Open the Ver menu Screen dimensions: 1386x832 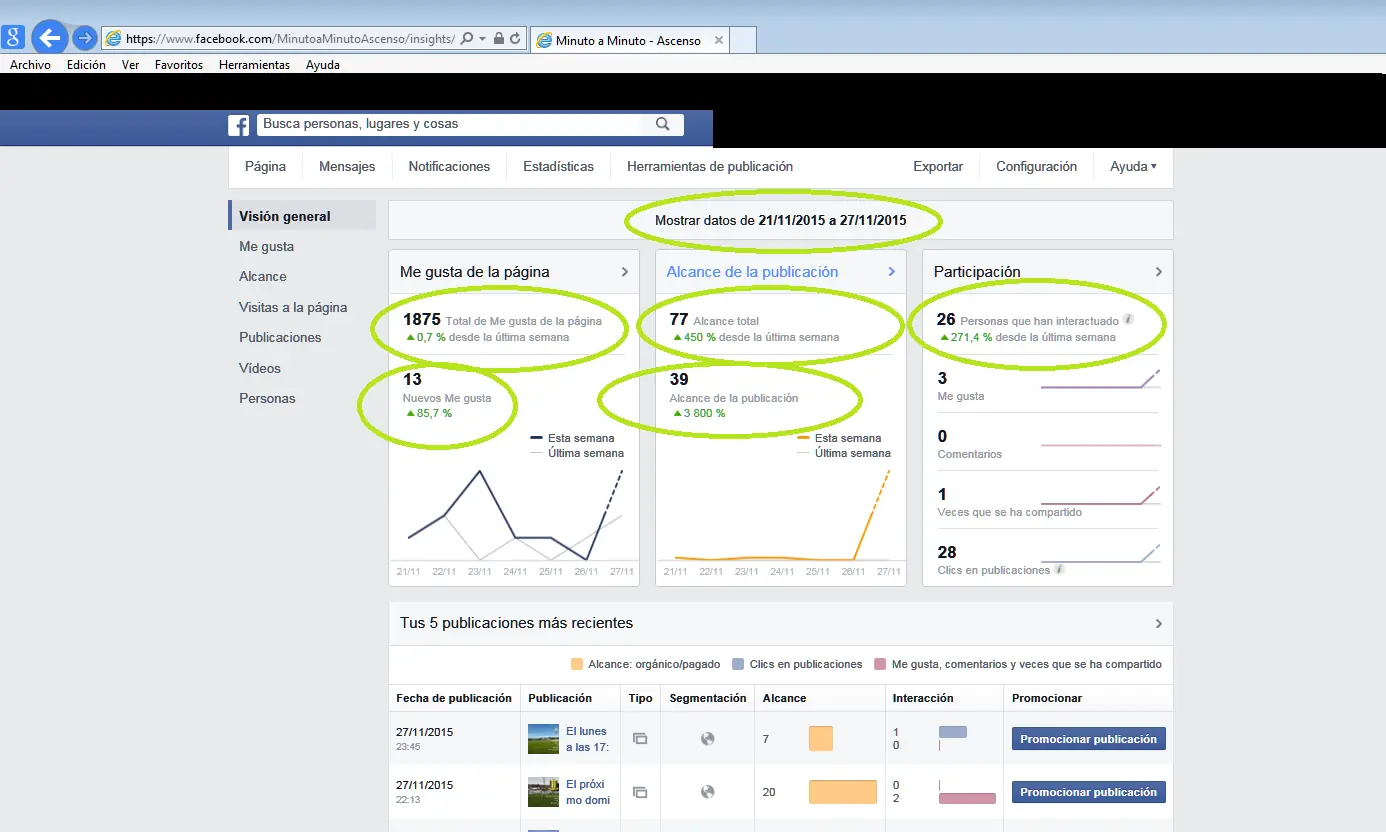(x=130, y=65)
